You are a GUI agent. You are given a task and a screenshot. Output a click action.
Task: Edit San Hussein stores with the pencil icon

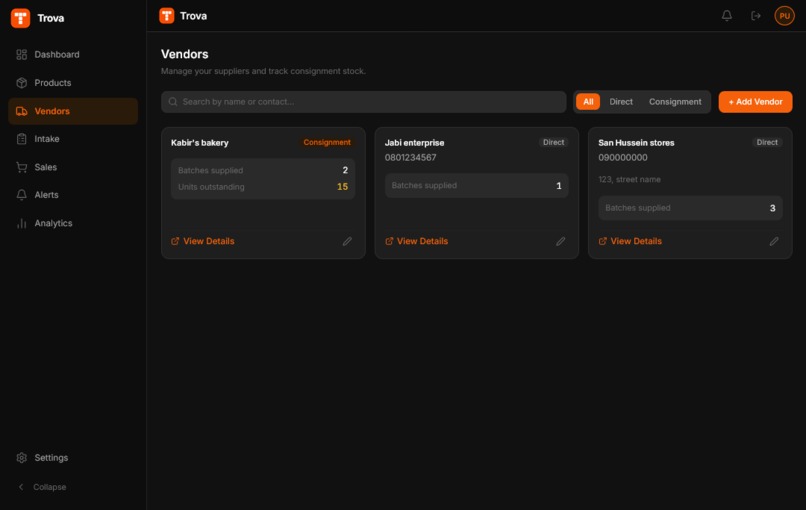(774, 241)
